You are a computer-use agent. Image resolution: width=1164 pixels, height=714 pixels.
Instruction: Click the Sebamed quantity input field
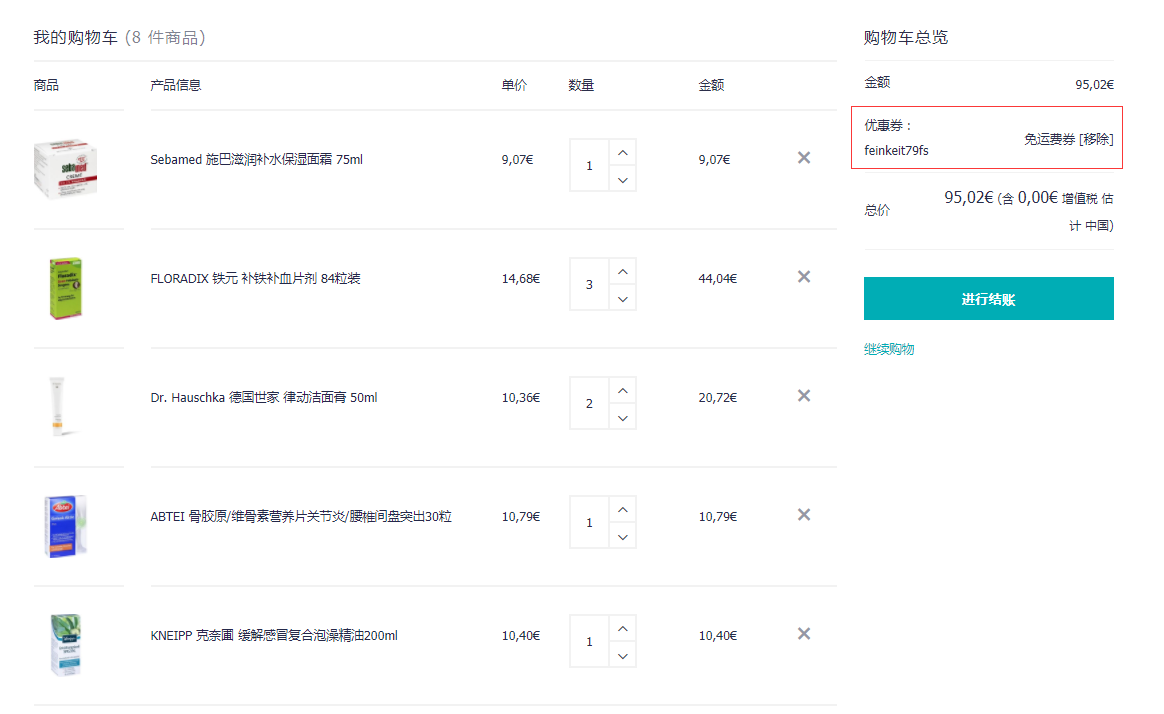tap(589, 166)
